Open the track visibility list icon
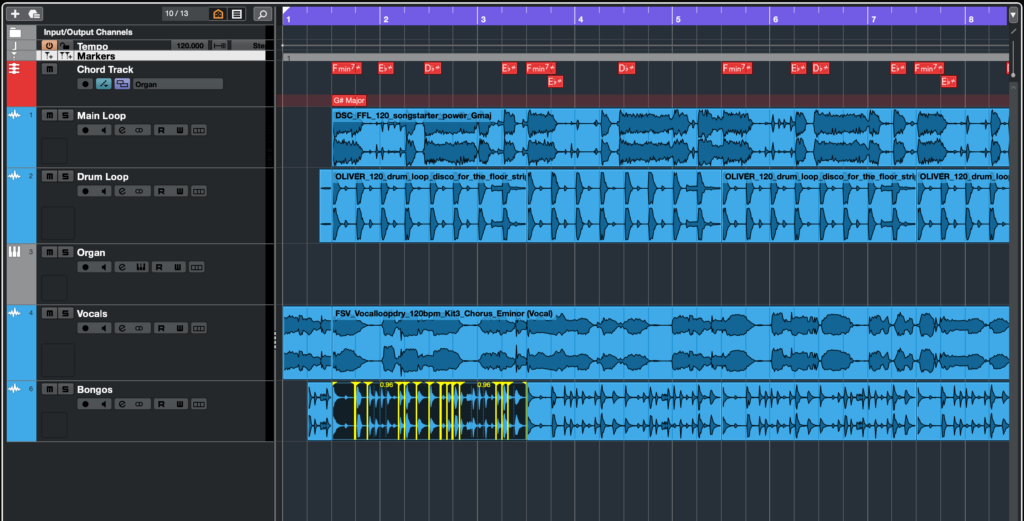The image size is (1024, 521). click(x=237, y=14)
